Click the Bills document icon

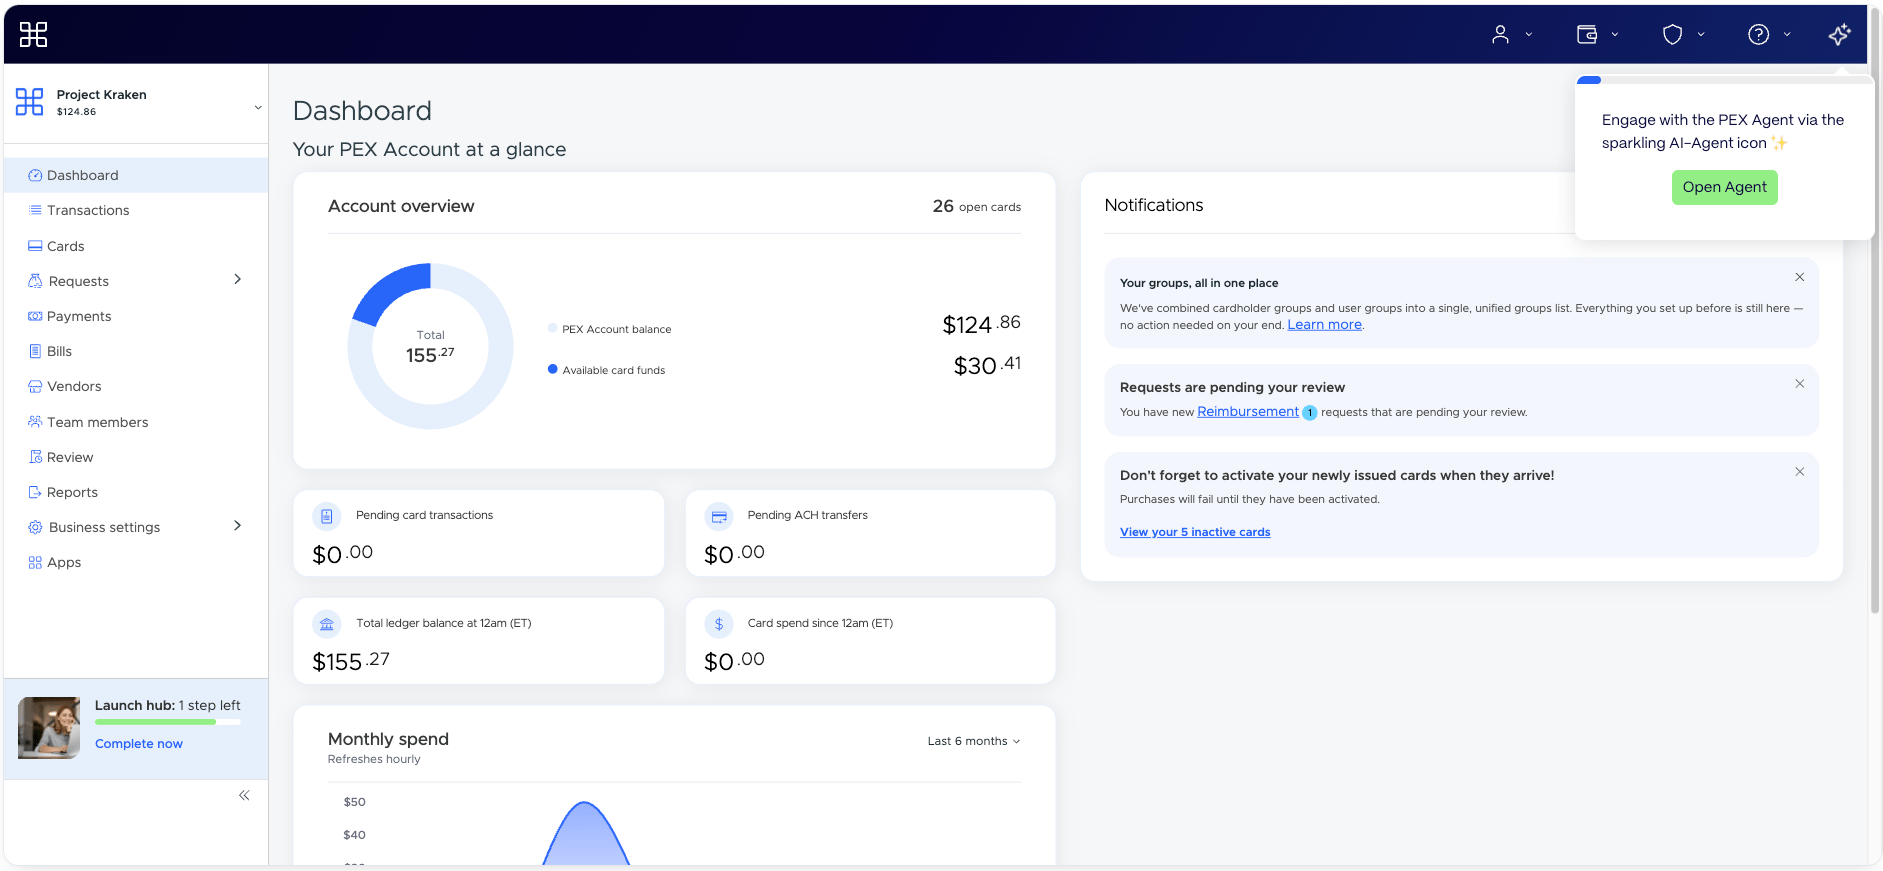coord(35,351)
